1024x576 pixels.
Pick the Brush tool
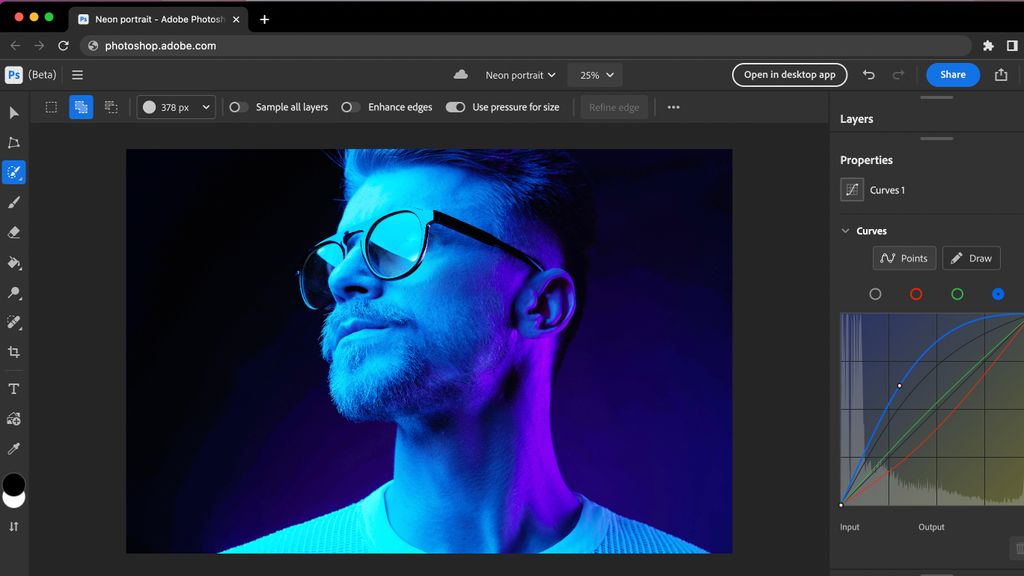pos(14,203)
